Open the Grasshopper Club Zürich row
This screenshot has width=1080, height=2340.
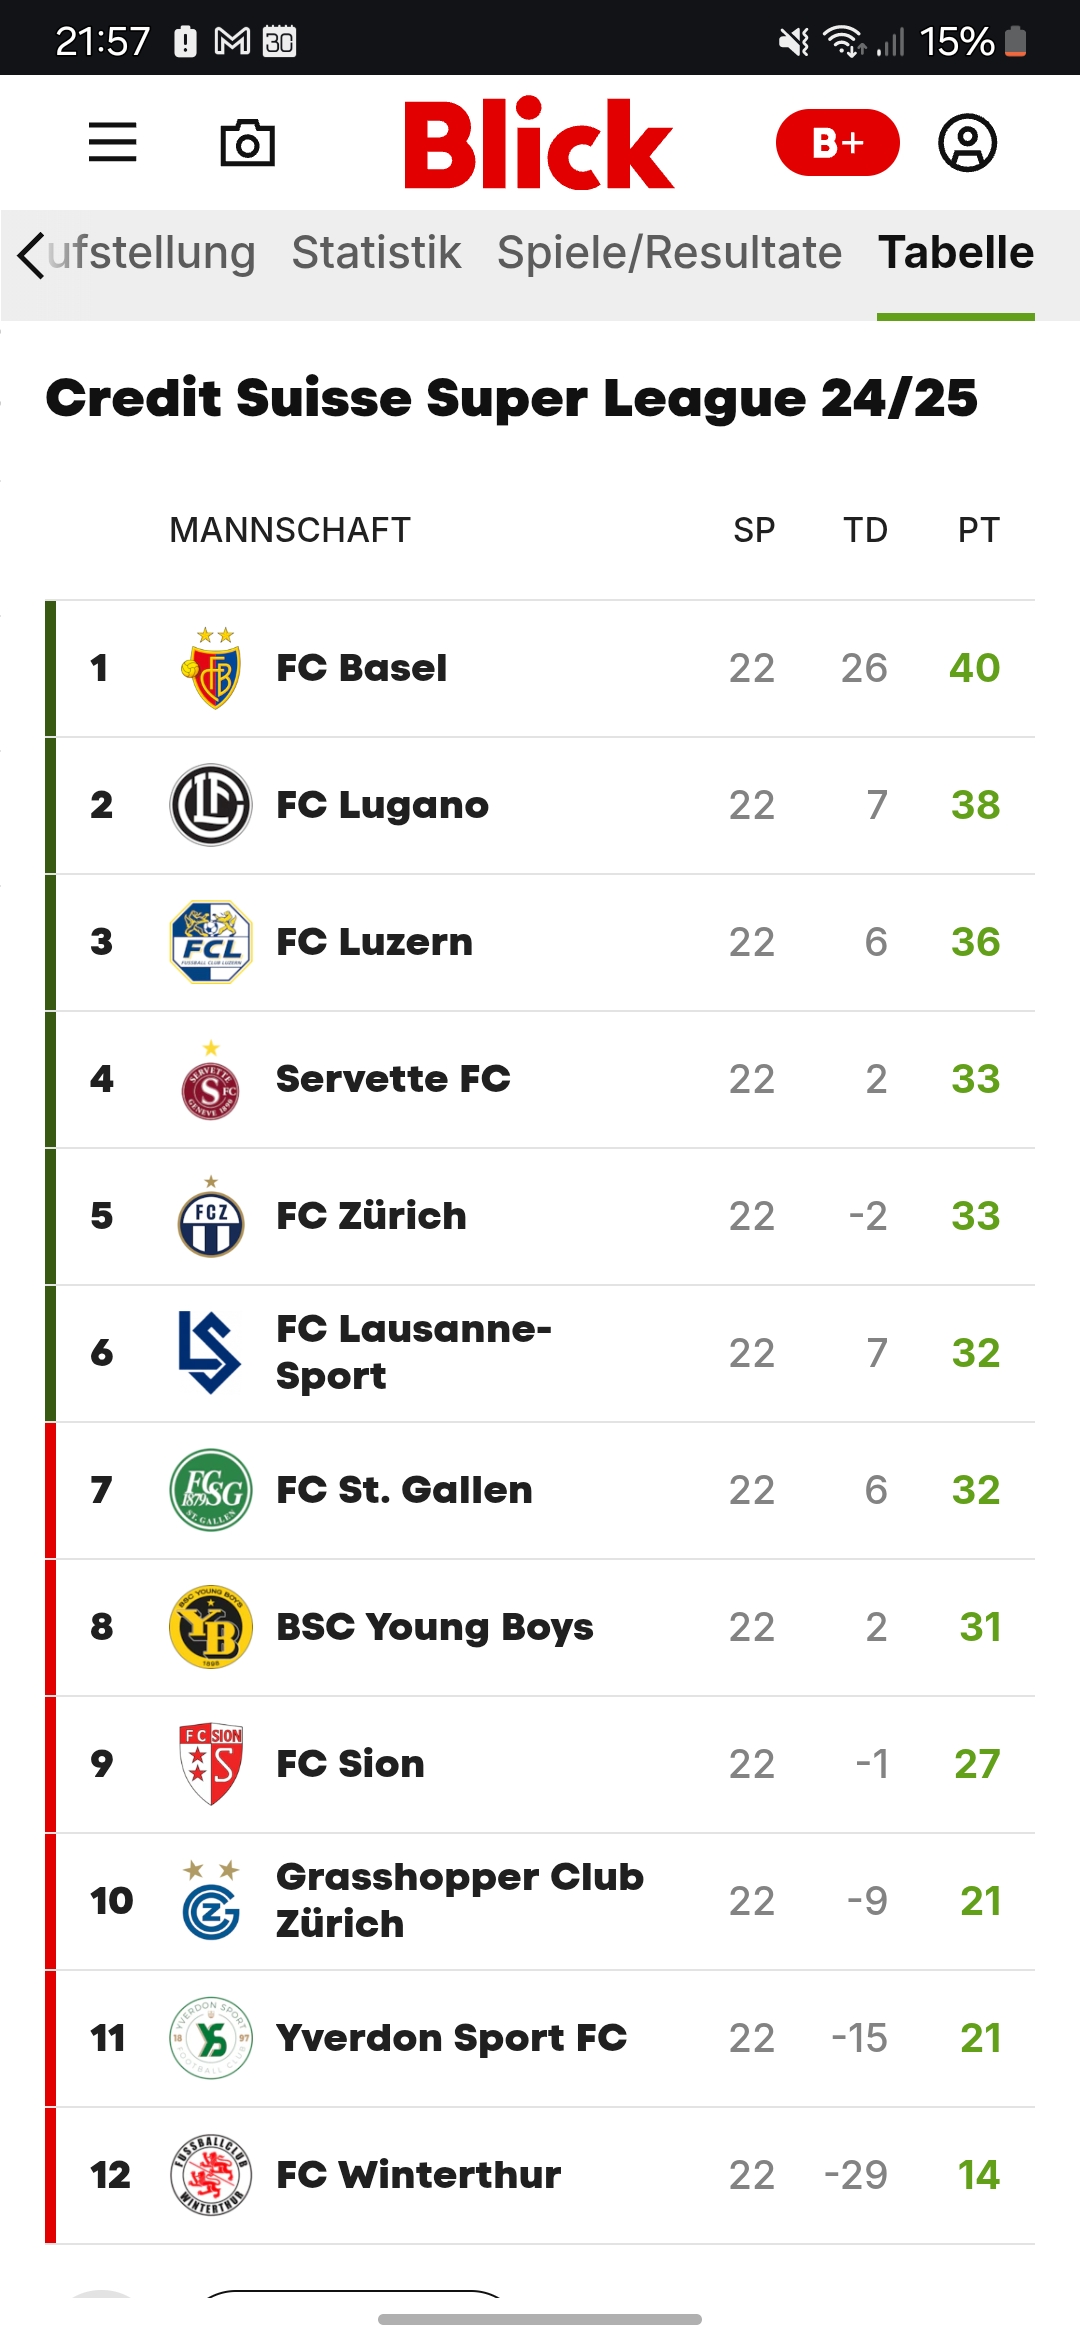point(460,1900)
